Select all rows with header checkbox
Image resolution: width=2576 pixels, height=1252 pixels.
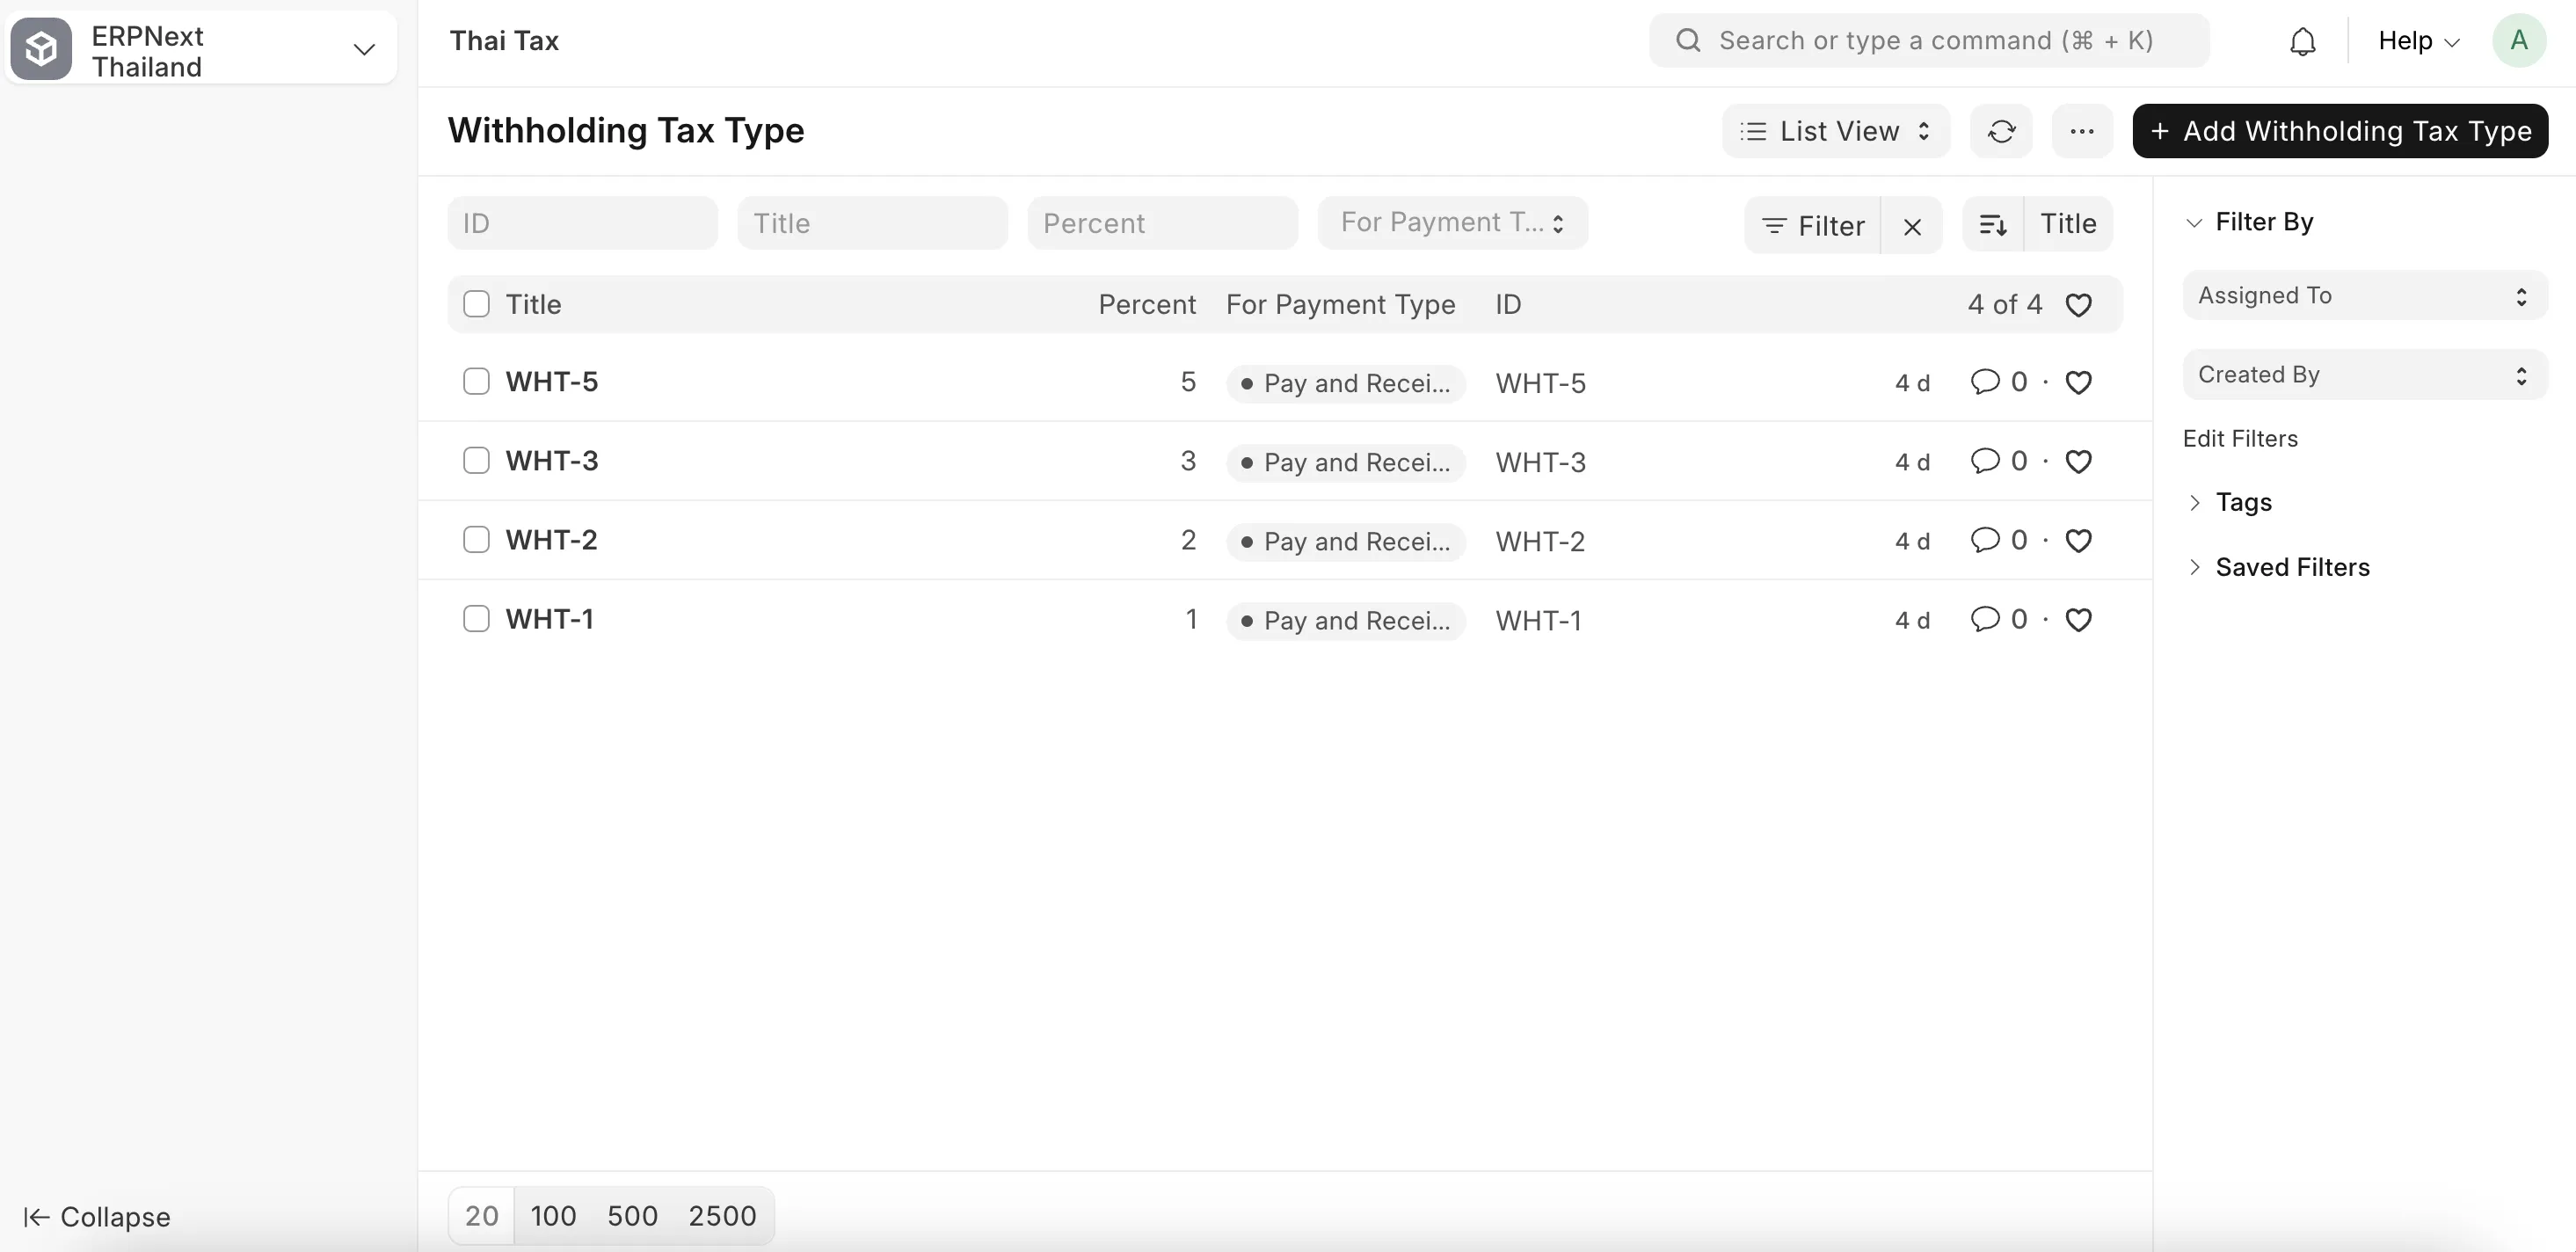(x=476, y=304)
